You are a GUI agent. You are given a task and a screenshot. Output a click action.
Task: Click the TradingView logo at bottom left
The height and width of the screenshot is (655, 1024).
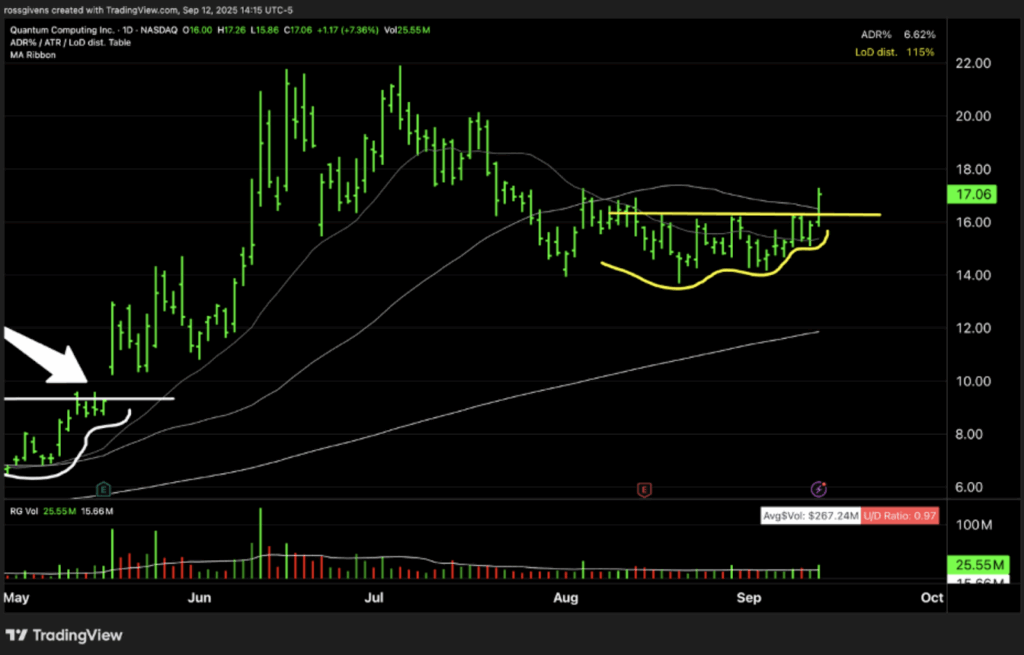click(x=64, y=635)
